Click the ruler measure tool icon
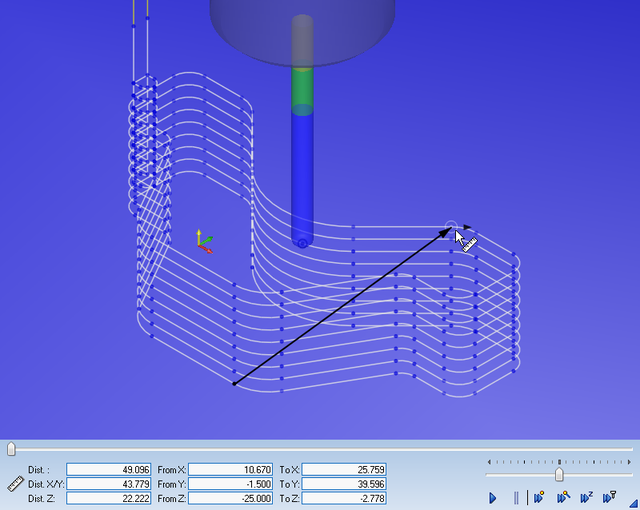 click(16, 484)
